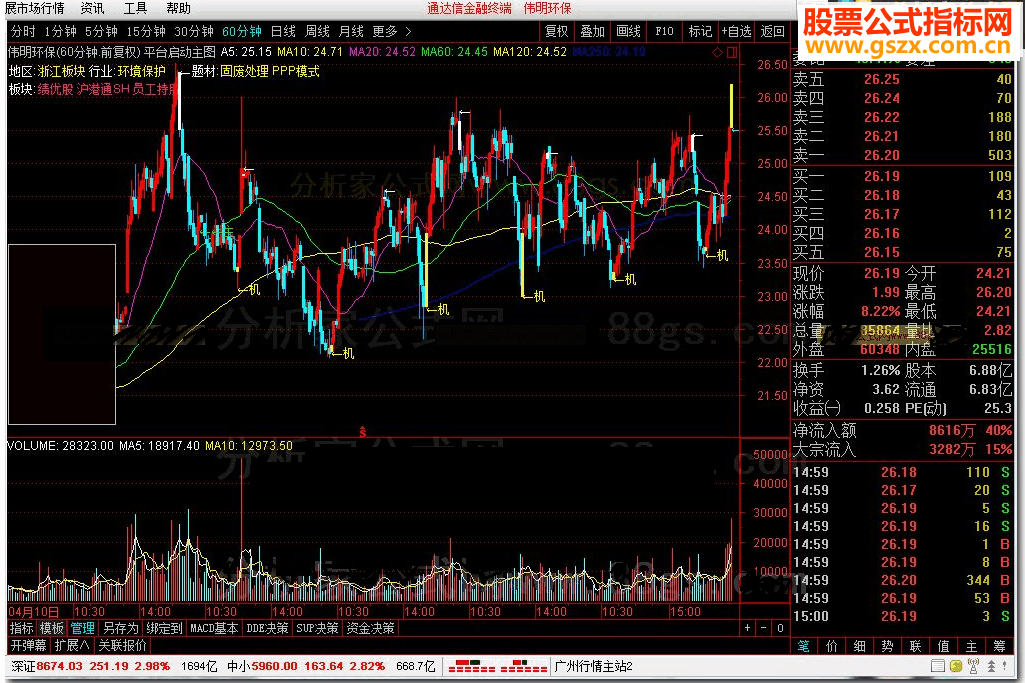Click the 沪港通SH sector link
Screen dimensions: 1025x683
[x=103, y=89]
